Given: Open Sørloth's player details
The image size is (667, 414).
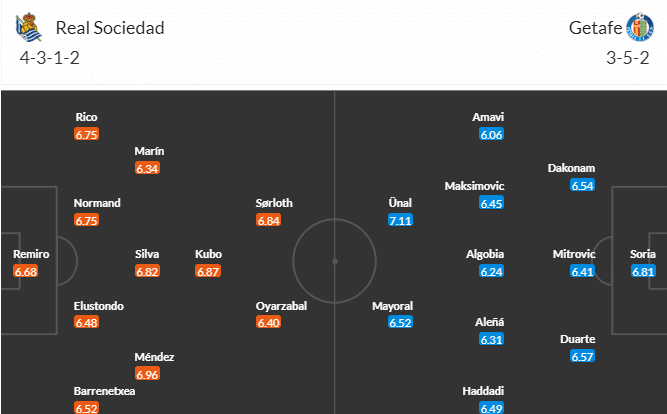Looking at the screenshot, I should click(x=275, y=203).
